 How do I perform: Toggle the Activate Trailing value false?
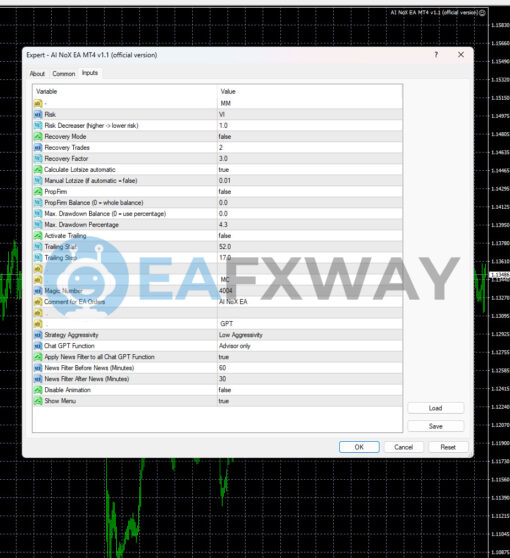click(x=310, y=236)
